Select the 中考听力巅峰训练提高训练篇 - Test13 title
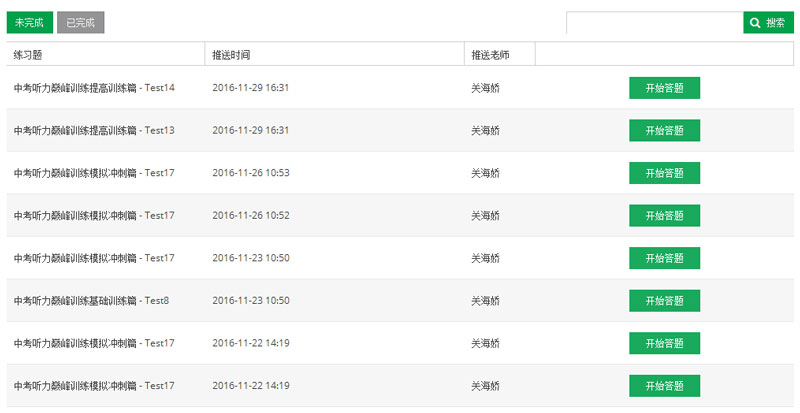 (94, 130)
